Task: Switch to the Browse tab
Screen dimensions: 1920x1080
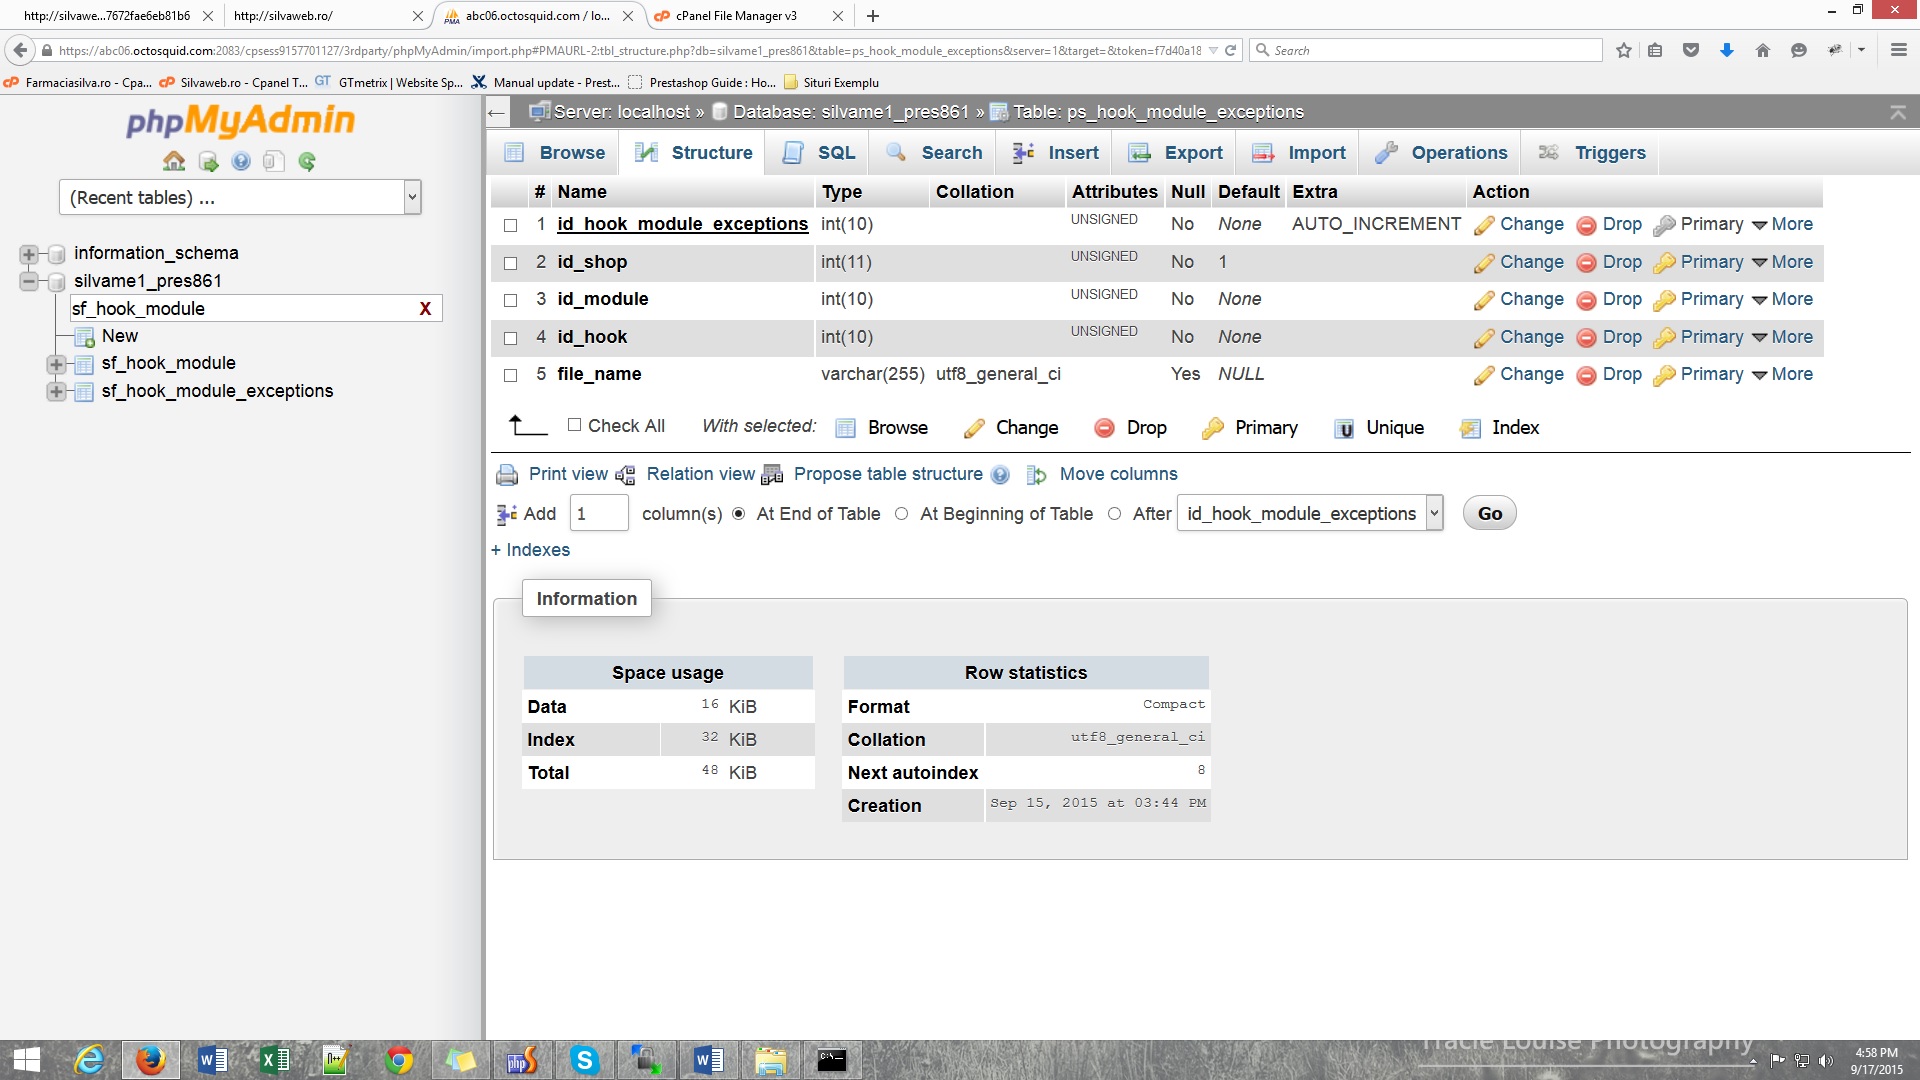Action: [x=556, y=152]
